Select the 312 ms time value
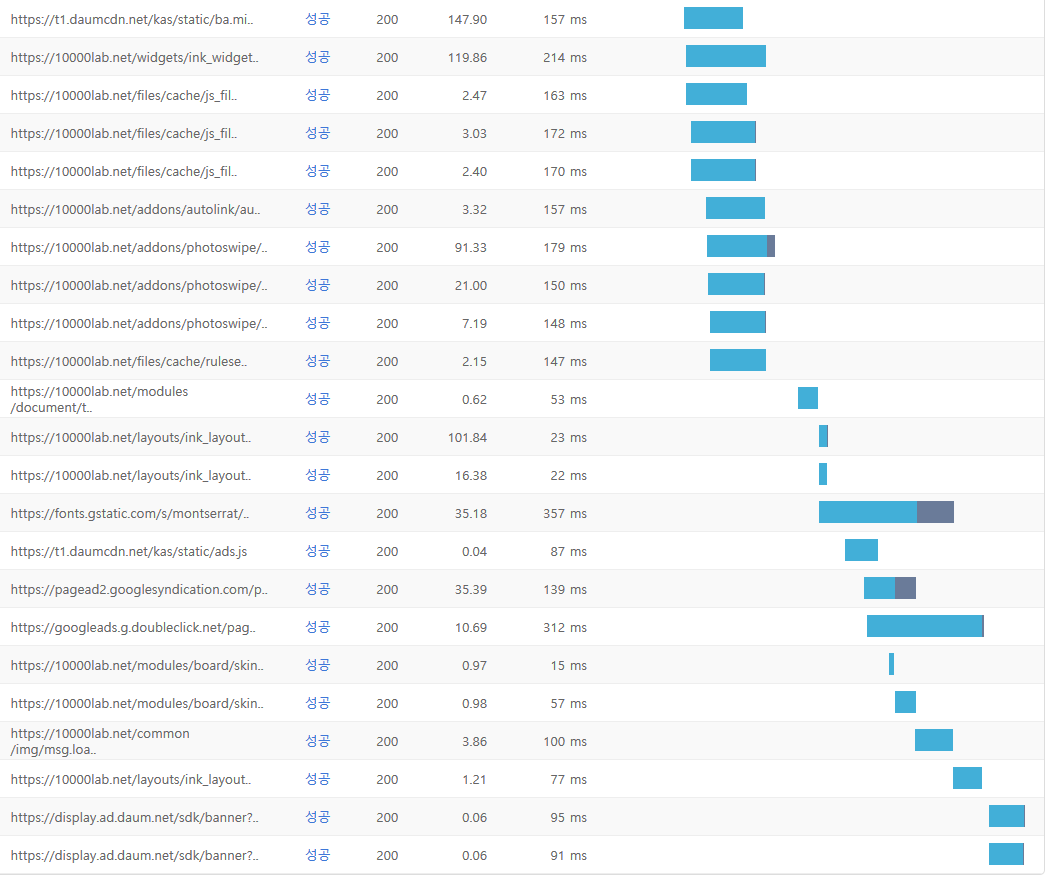This screenshot has height=878, width=1054. tap(565, 627)
